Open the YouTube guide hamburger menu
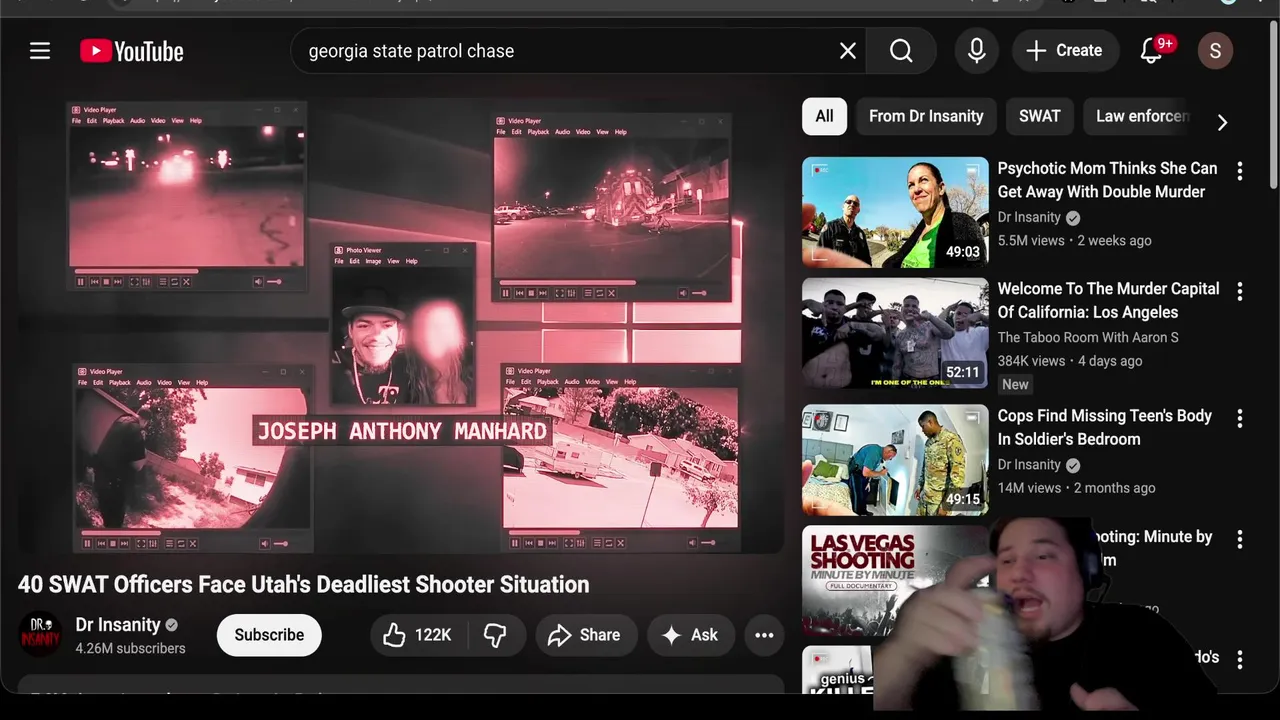1280x720 pixels. coord(40,51)
